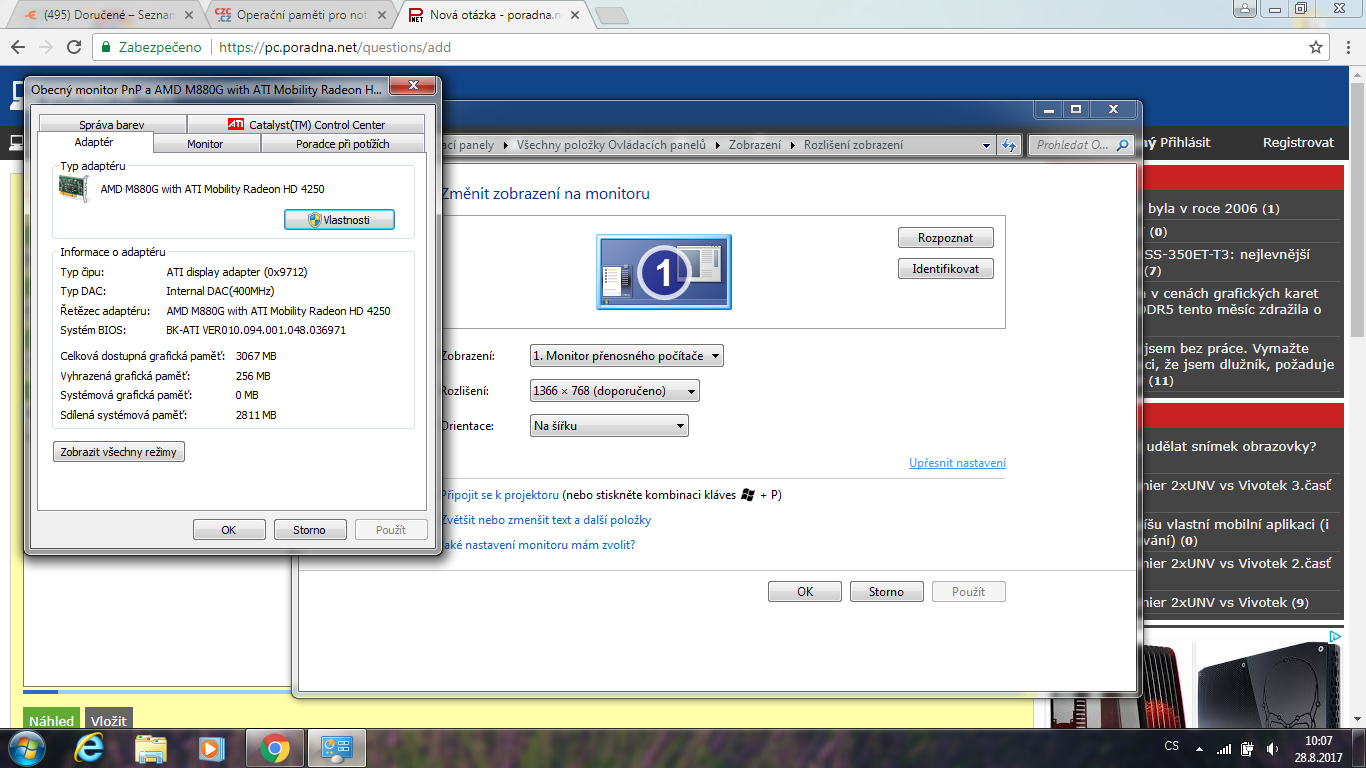This screenshot has height=768, width=1366.
Task: Click the Rozpoznat button
Action: (945, 238)
